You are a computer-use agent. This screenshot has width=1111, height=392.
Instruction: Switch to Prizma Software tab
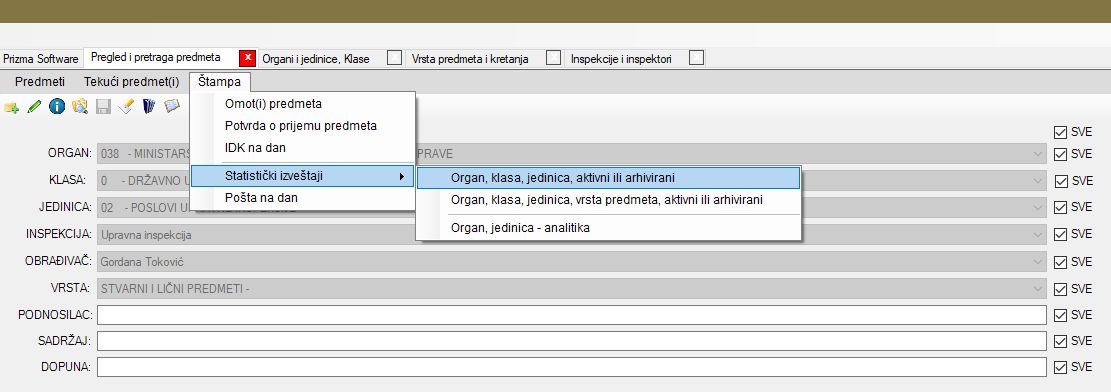41,59
